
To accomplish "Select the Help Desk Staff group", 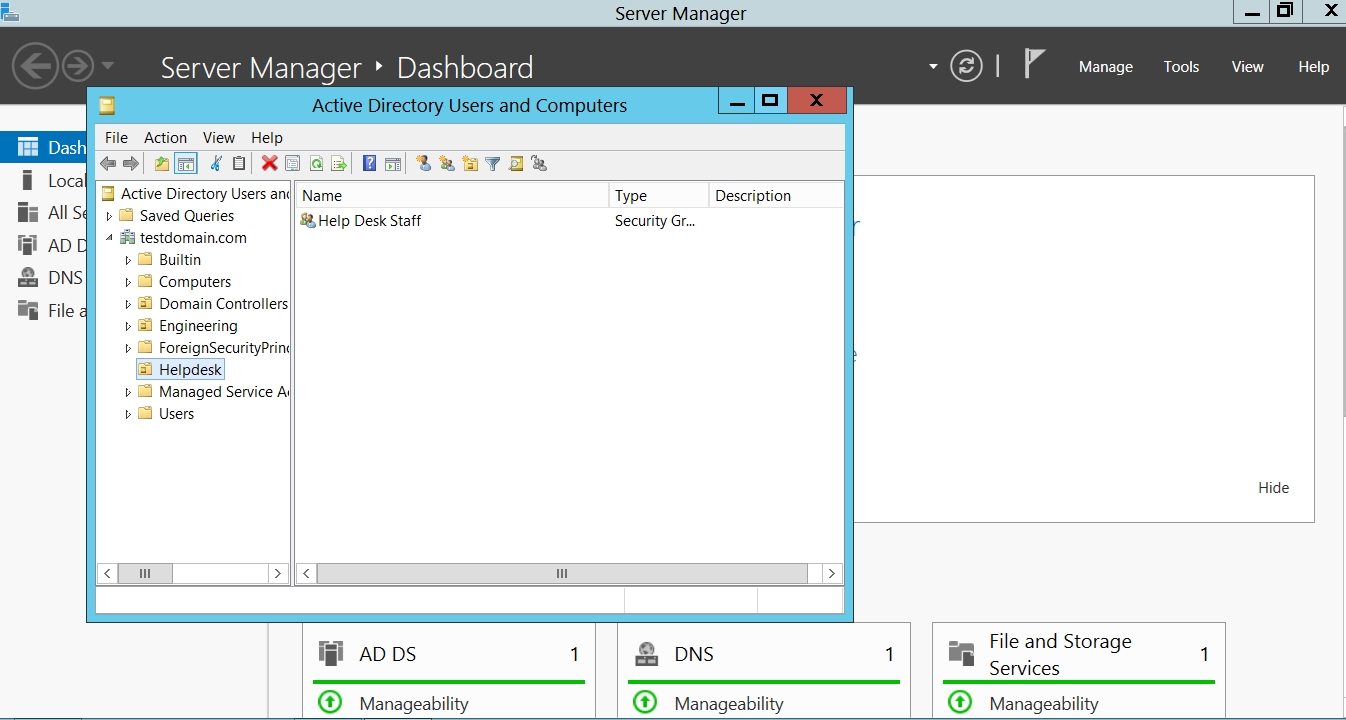I will [369, 221].
